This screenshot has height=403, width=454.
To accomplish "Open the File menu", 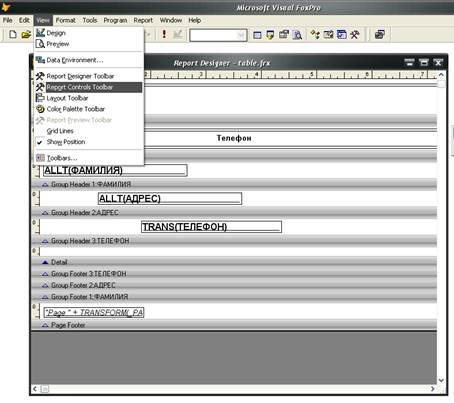I will 8,20.
